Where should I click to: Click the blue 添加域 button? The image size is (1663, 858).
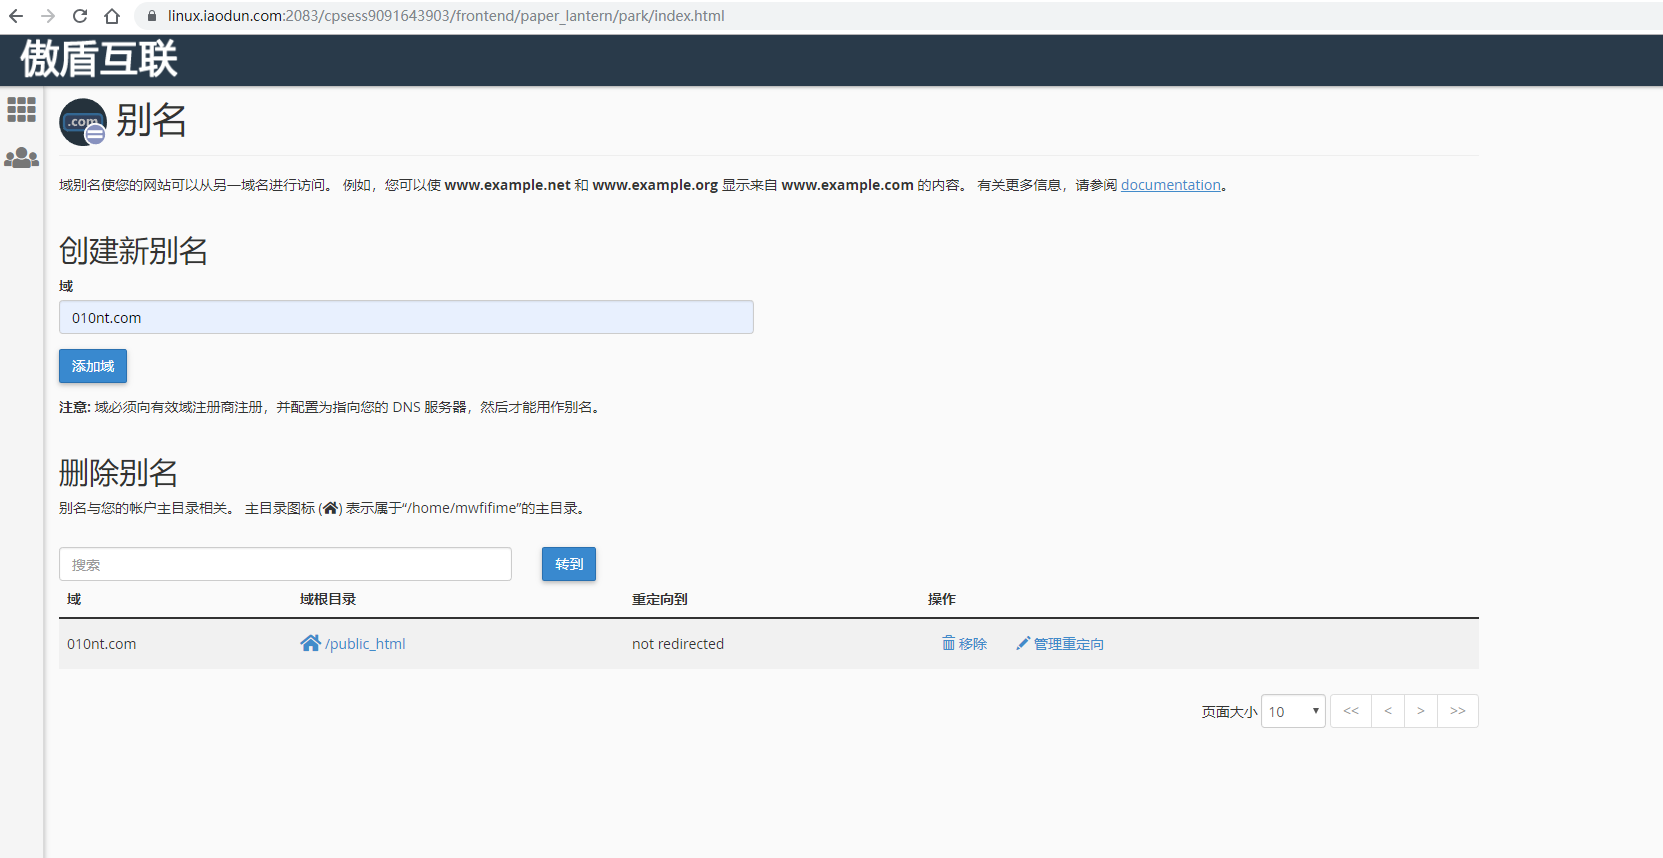click(93, 366)
